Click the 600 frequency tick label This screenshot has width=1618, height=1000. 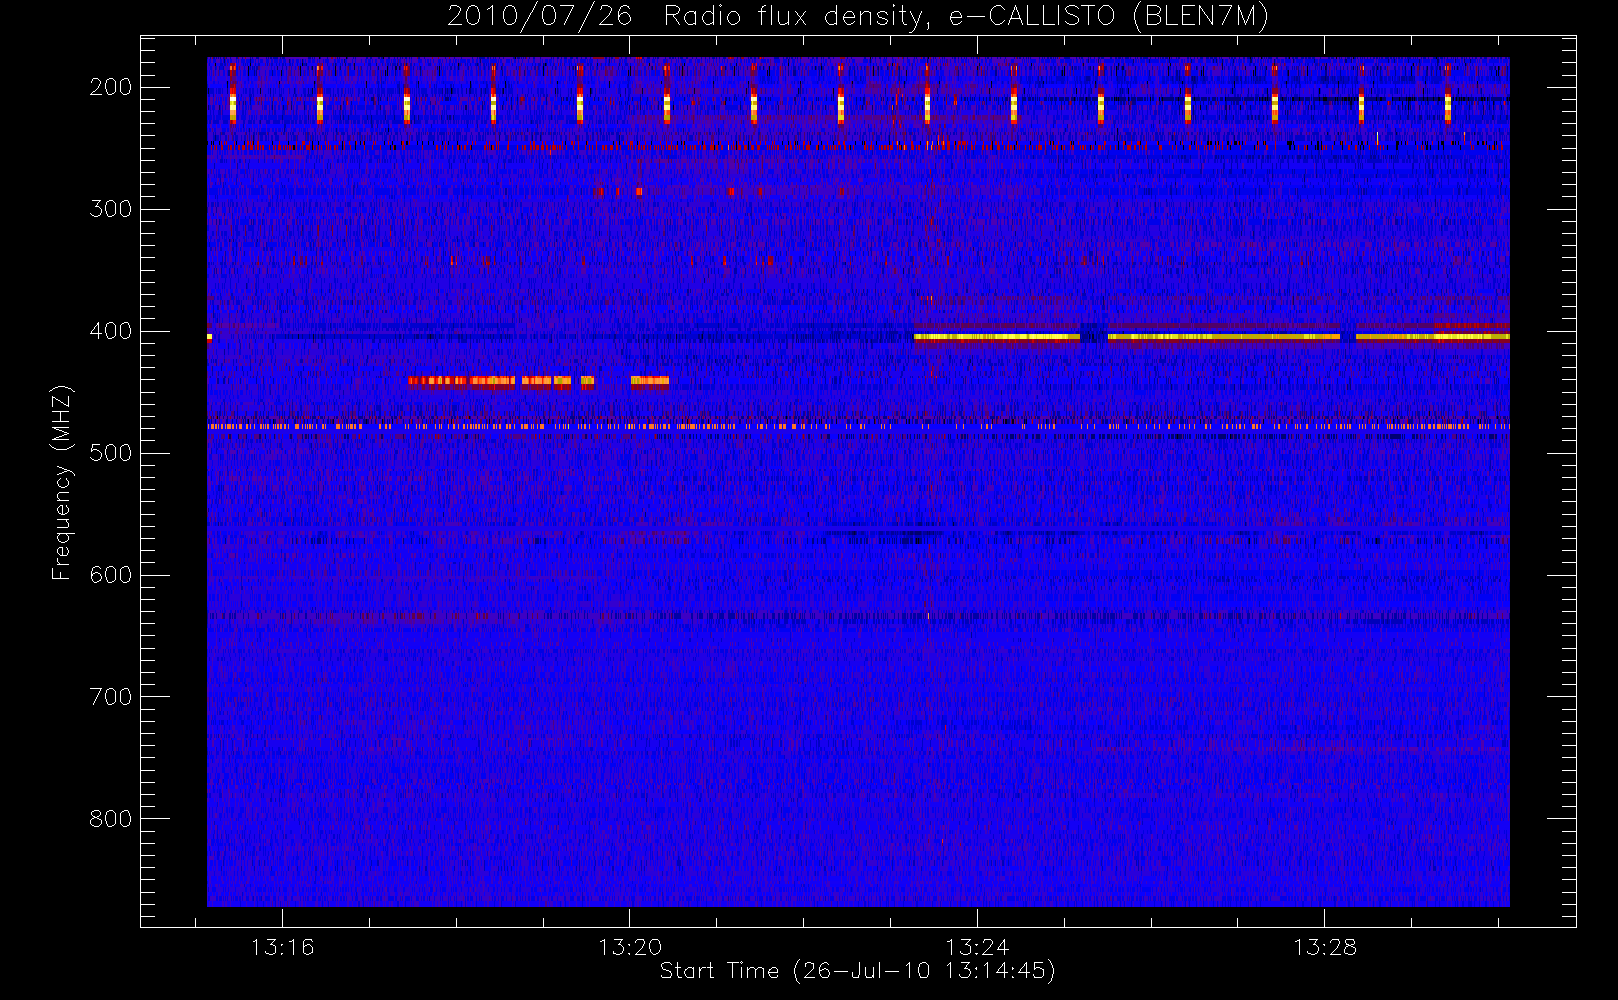pos(111,575)
